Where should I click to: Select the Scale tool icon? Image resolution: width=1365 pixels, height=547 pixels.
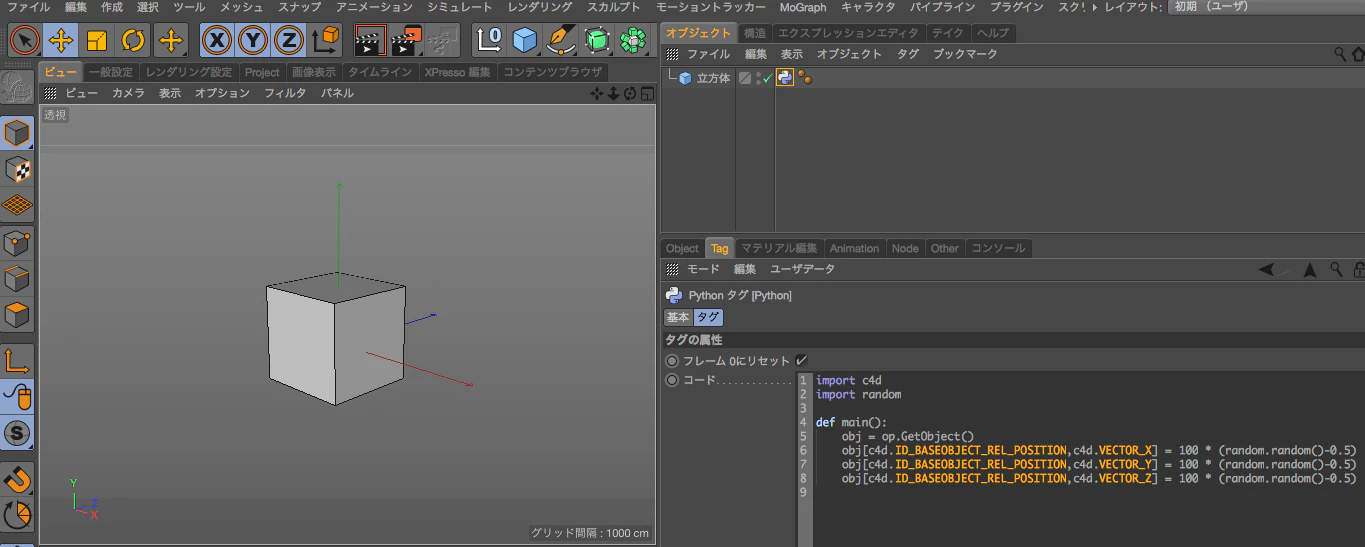[97, 40]
